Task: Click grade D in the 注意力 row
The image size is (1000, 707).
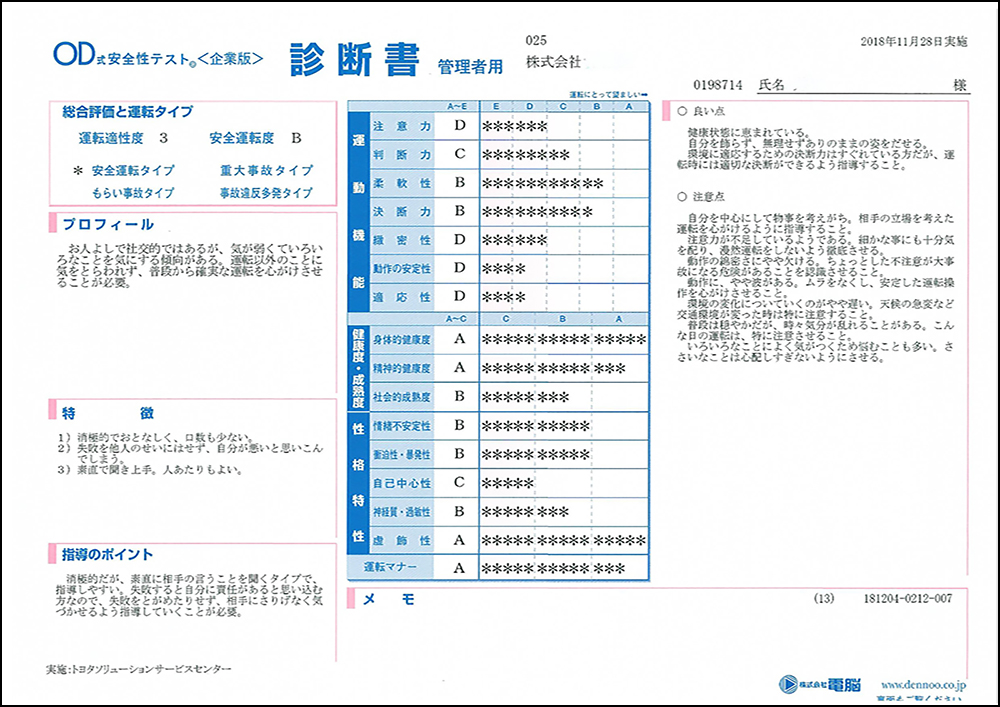Action: [459, 126]
